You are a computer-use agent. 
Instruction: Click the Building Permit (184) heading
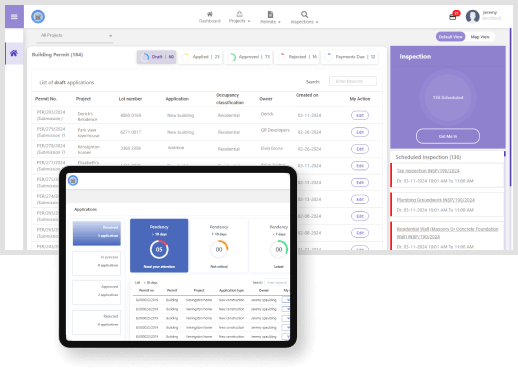(x=57, y=55)
